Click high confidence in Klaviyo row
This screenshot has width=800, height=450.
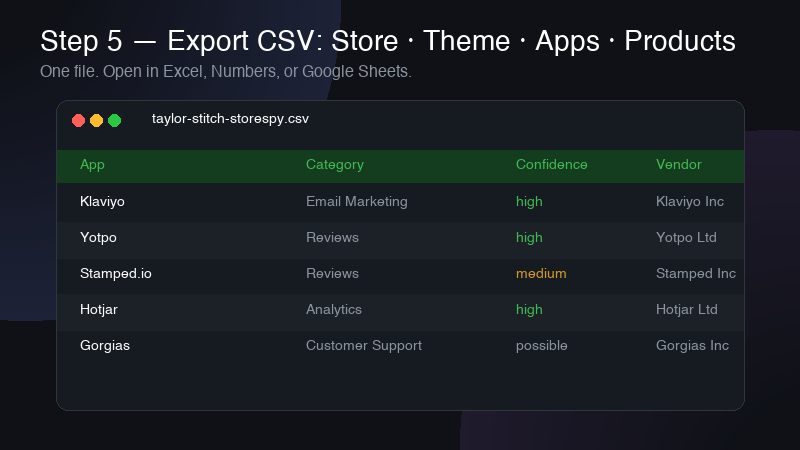tap(529, 202)
